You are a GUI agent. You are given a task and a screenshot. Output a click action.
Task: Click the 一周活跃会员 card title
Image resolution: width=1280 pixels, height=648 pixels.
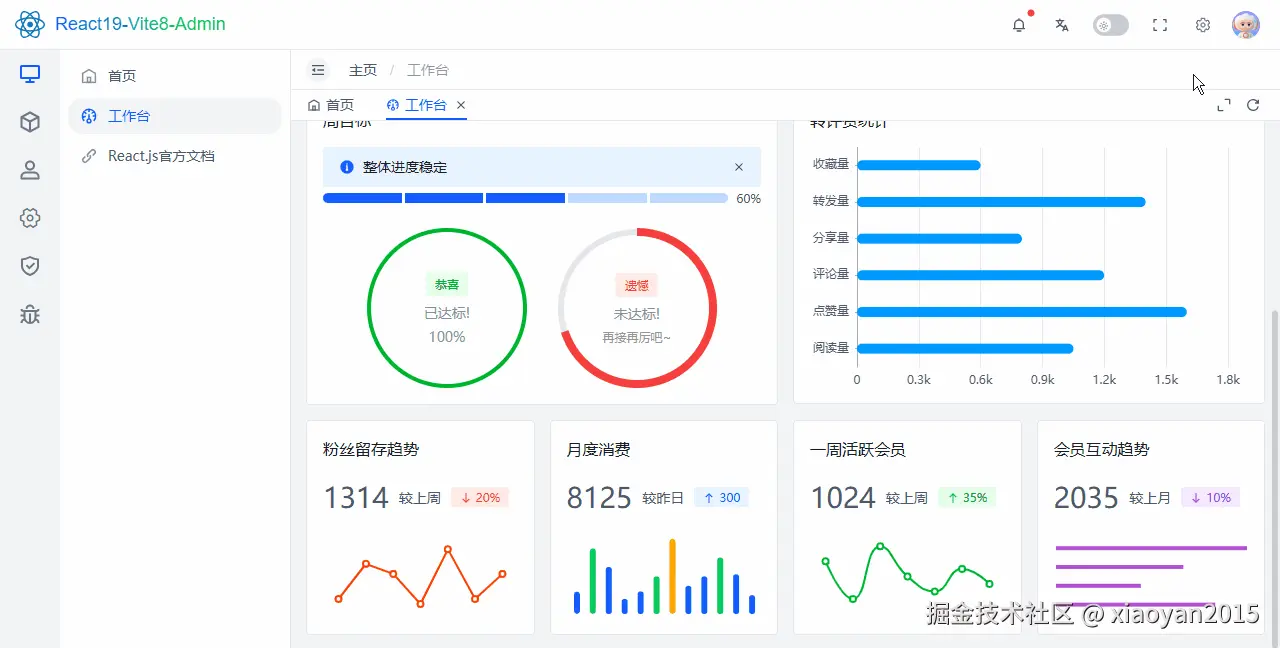(x=858, y=450)
